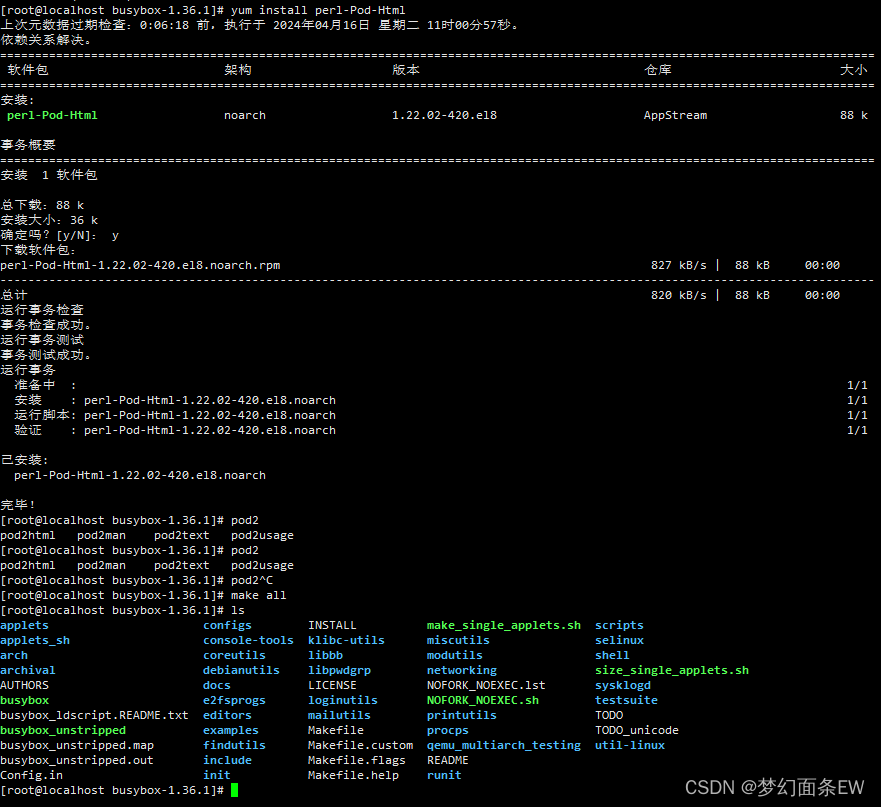This screenshot has width=881, height=807.
Task: Select the downloaded rpm filename perl-Pod-Html-1.22.02-420.el8.noarch.rpm
Action: tap(140, 264)
